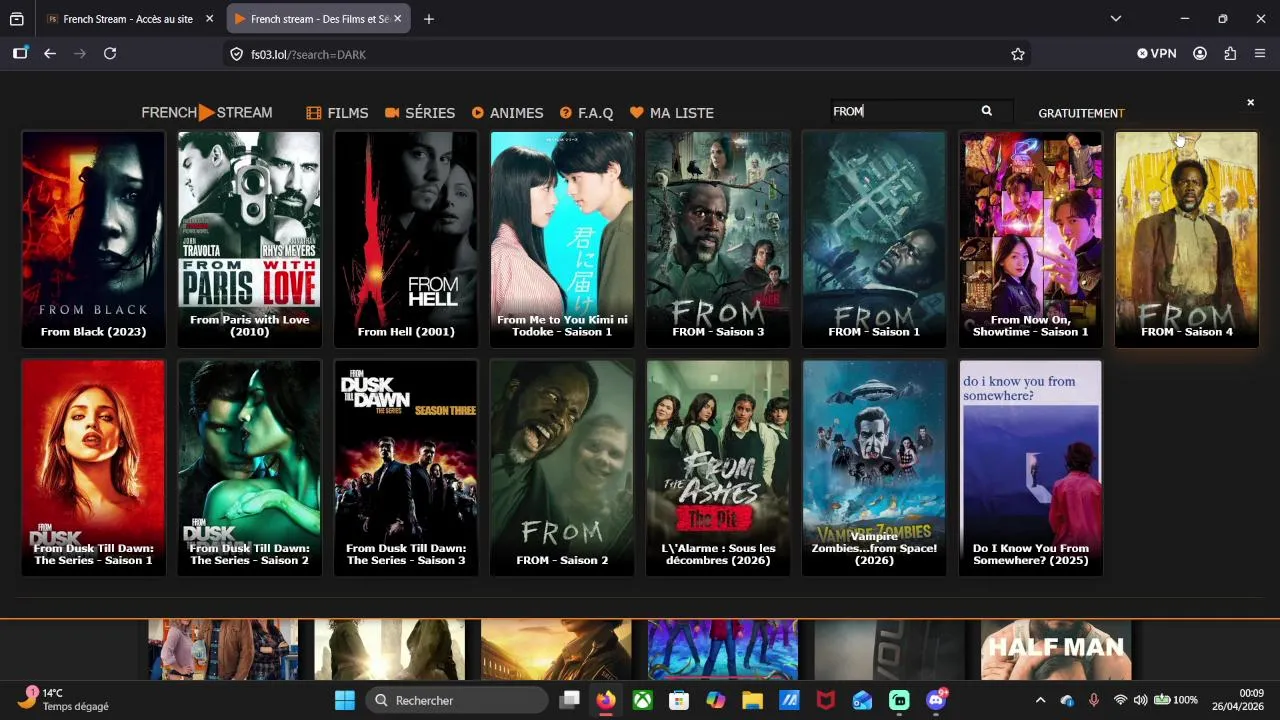Open FROM - Saison 4 poster
This screenshot has width=1280, height=720.
pos(1187,239)
